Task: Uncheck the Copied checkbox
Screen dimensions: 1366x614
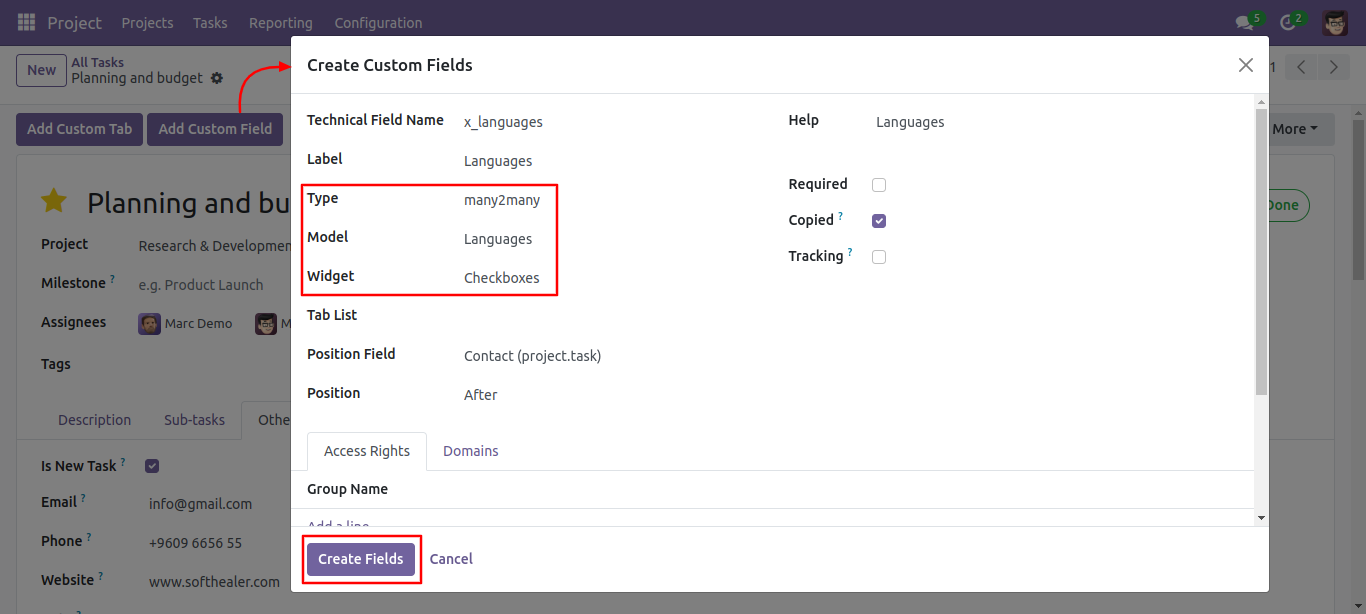Action: click(x=879, y=221)
